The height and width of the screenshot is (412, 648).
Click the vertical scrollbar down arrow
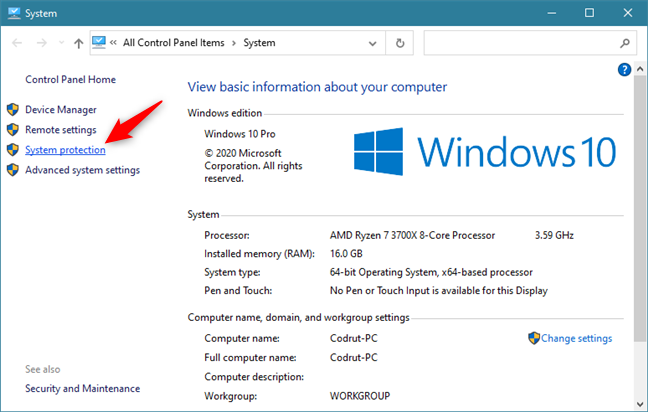[640, 403]
